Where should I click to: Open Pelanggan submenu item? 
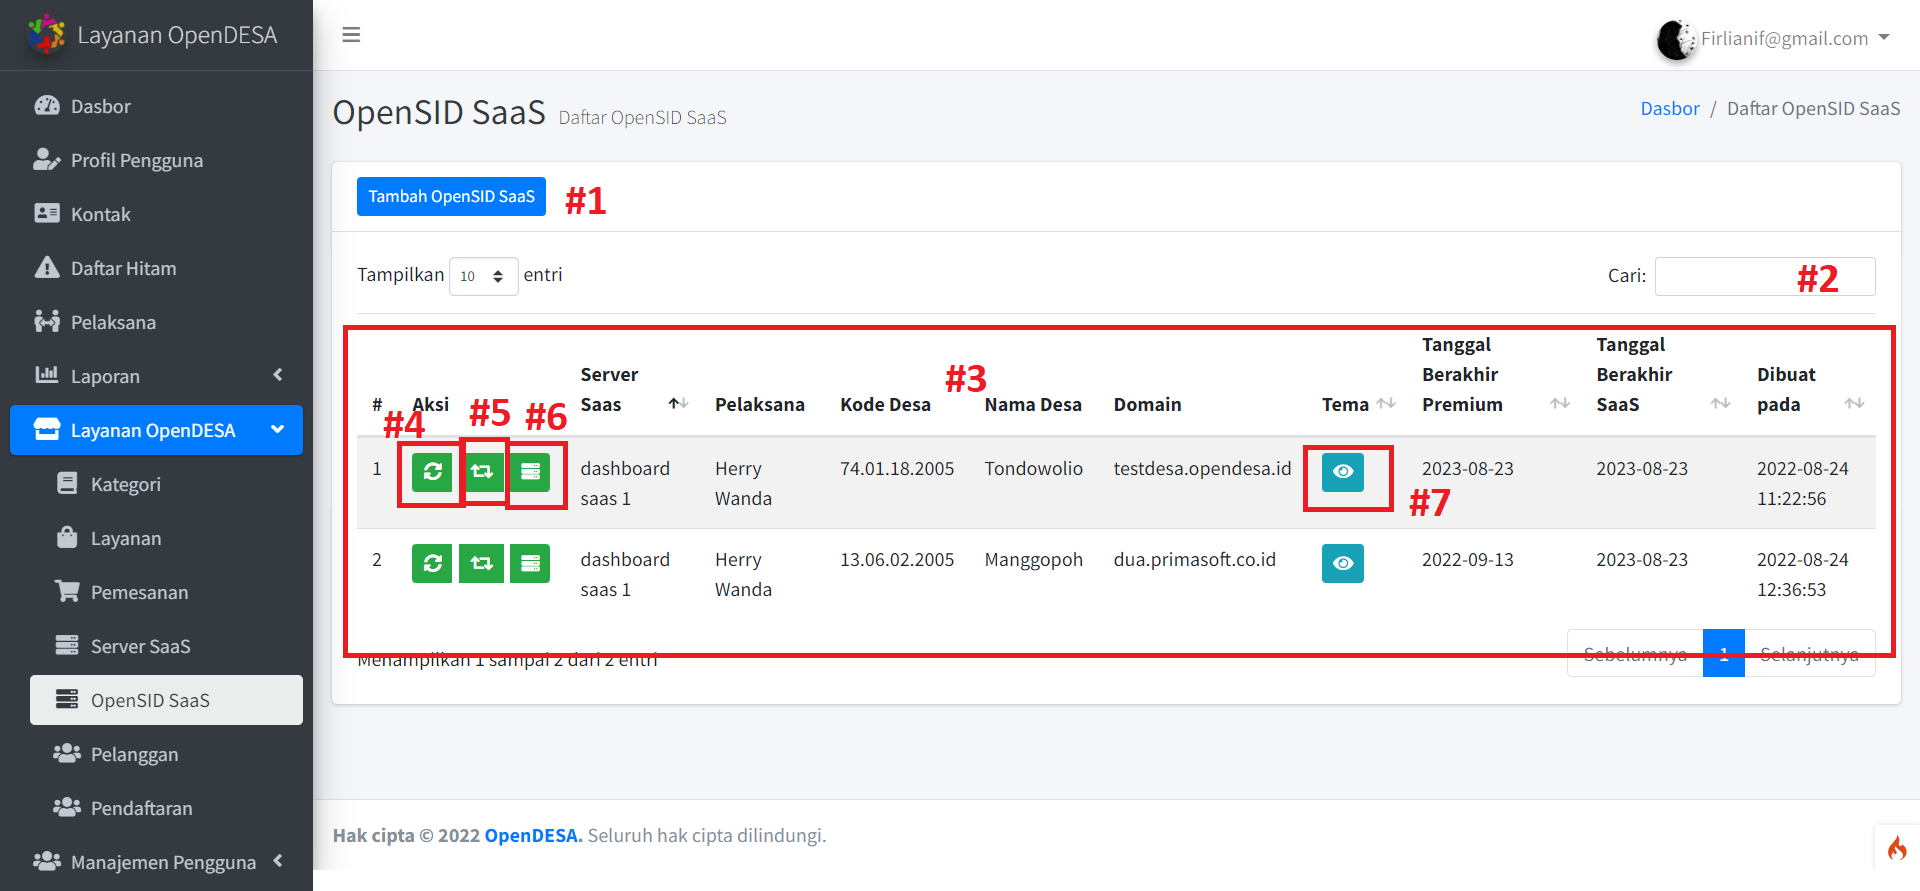click(x=166, y=754)
